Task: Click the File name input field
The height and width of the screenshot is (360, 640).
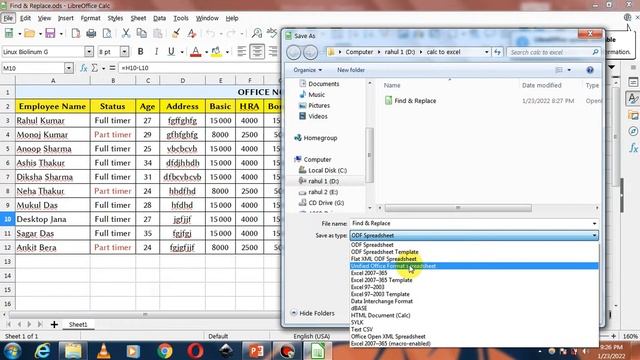Action: tap(470, 224)
